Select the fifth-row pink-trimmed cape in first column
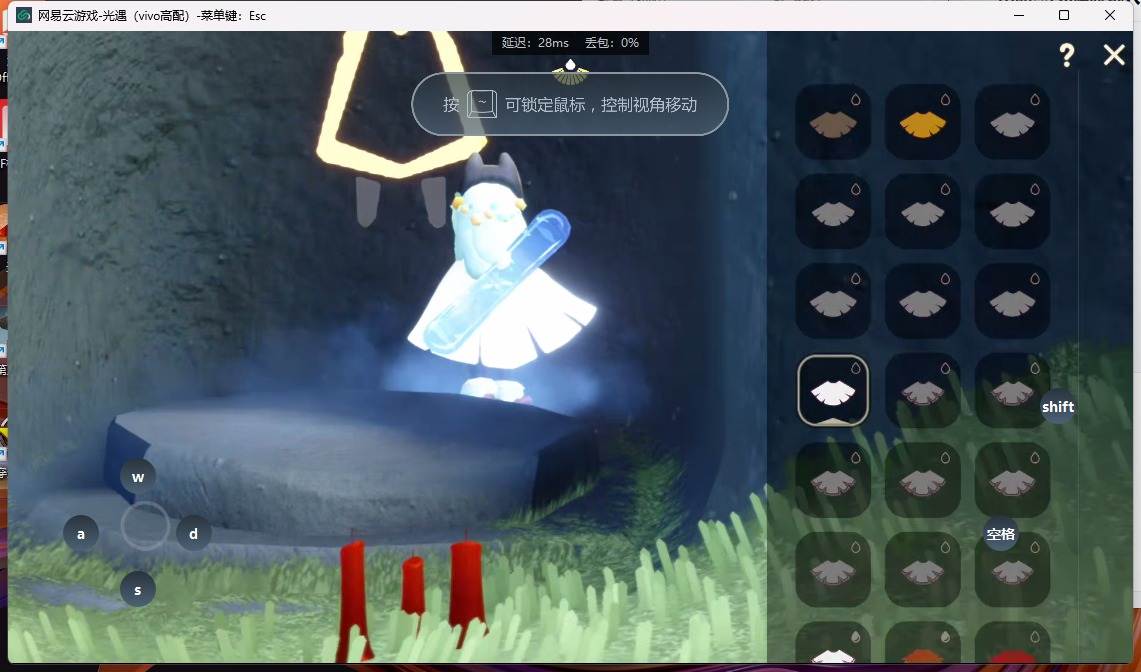Image resolution: width=1141 pixels, height=672 pixels. pos(833,481)
